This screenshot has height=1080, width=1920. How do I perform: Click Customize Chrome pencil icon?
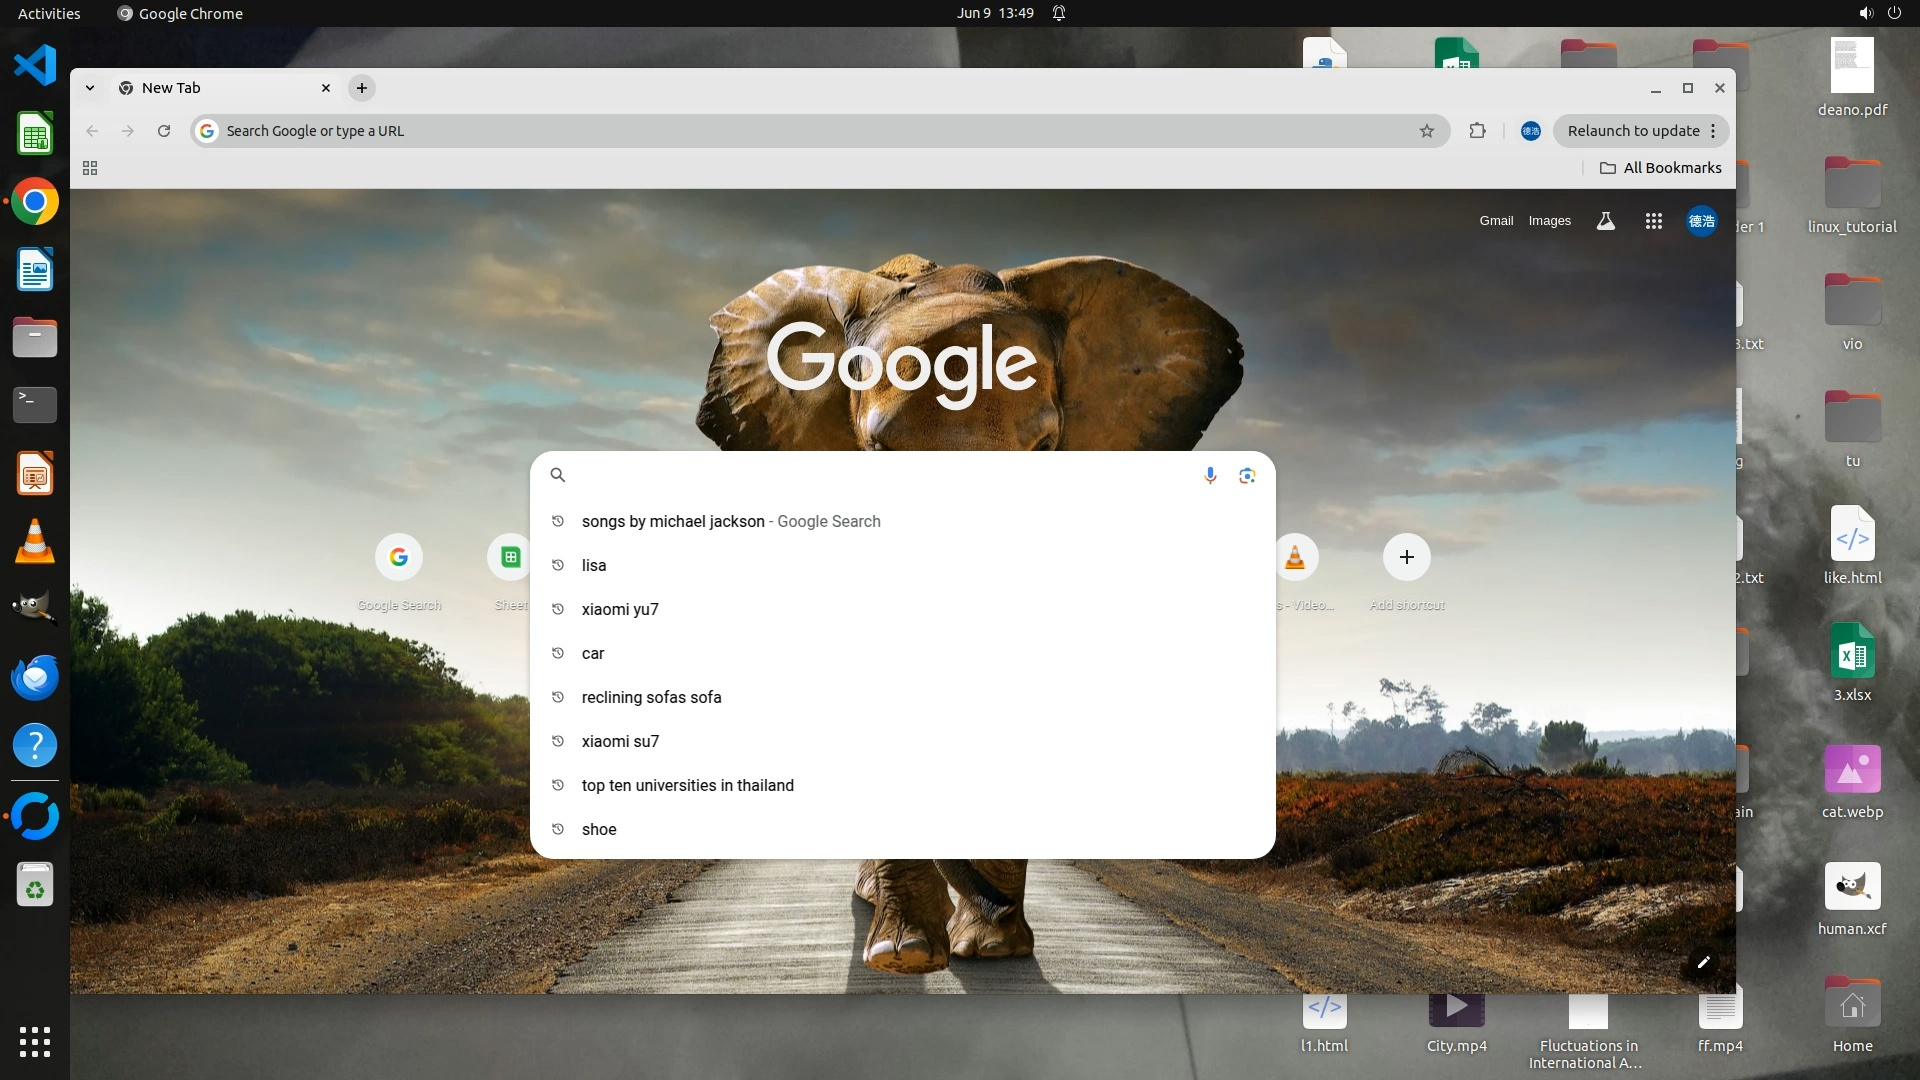click(1704, 962)
